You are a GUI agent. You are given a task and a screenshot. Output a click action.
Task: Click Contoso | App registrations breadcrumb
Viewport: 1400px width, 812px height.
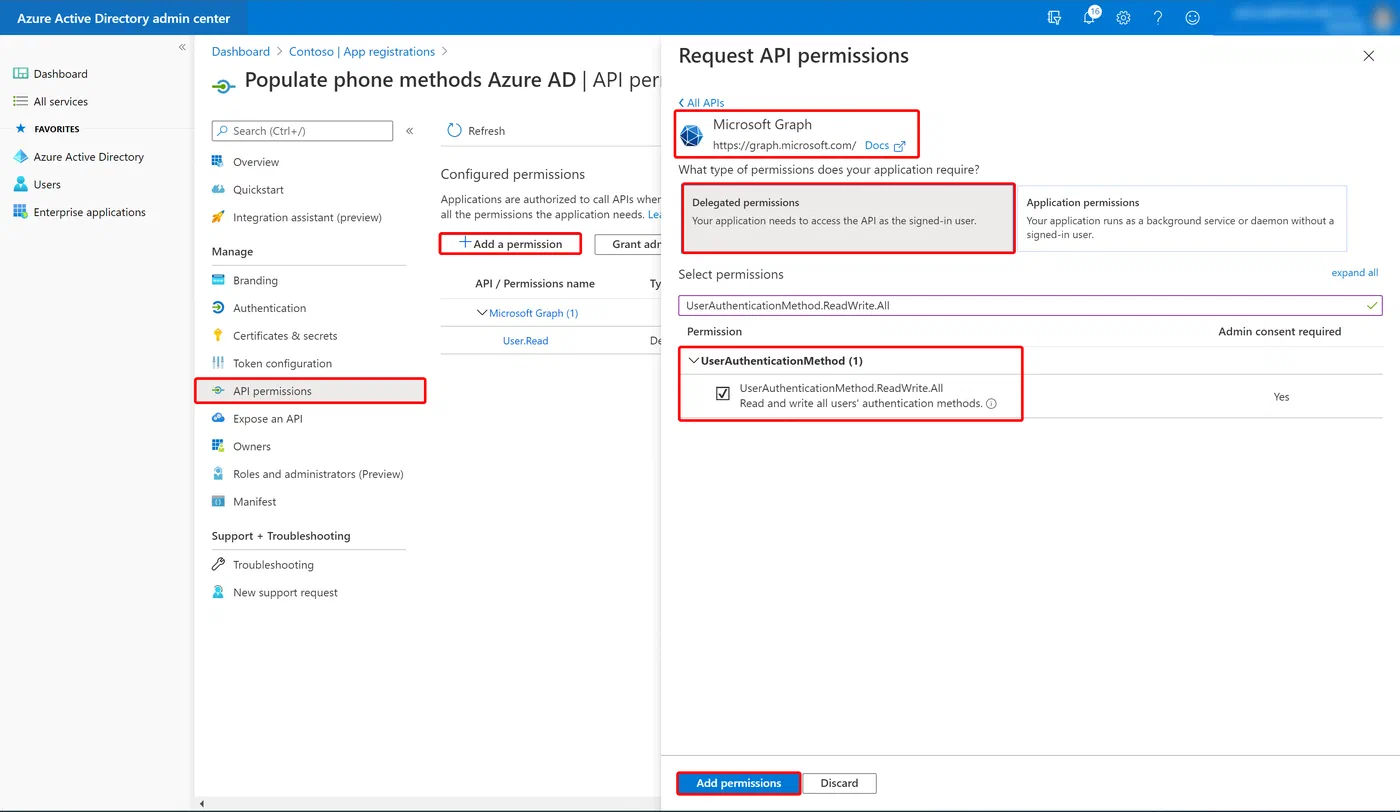coord(362,51)
